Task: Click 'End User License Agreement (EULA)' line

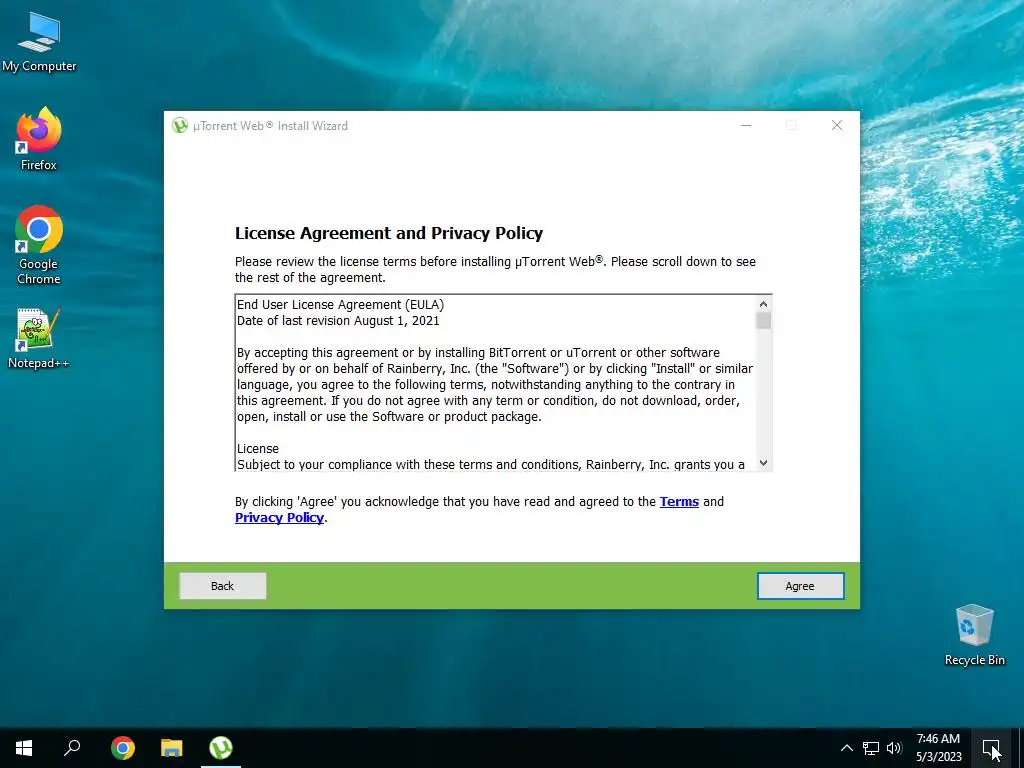Action: [340, 304]
